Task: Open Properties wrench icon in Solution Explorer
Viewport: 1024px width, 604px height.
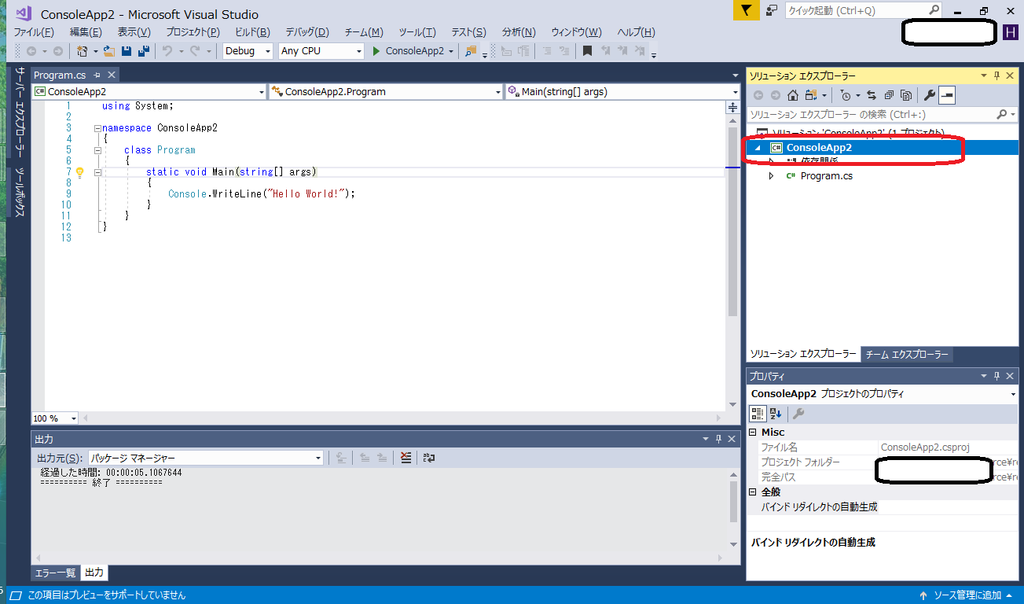Action: (x=929, y=95)
